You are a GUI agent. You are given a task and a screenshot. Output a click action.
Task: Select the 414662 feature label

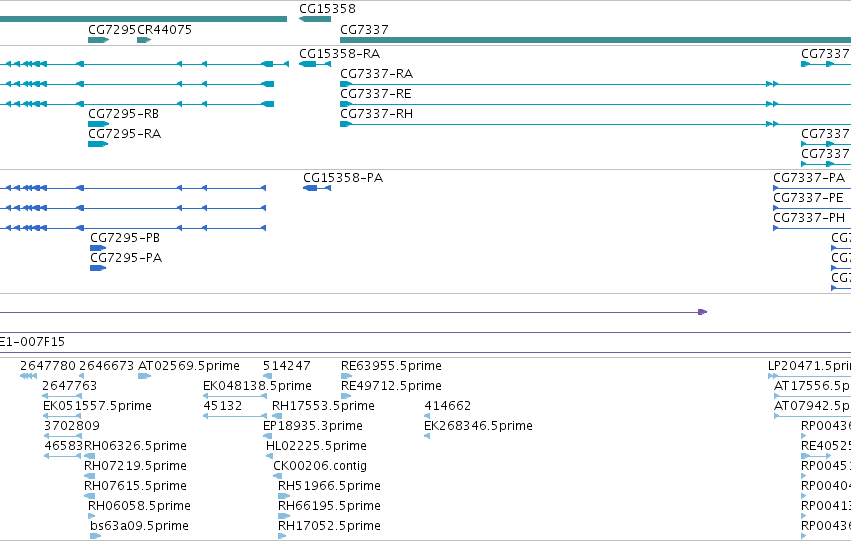(448, 405)
